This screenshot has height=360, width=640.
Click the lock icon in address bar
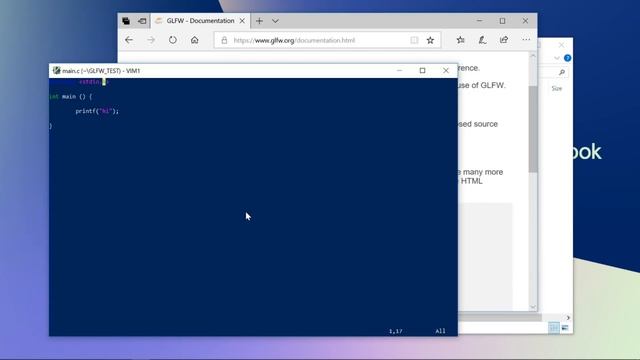(224, 40)
